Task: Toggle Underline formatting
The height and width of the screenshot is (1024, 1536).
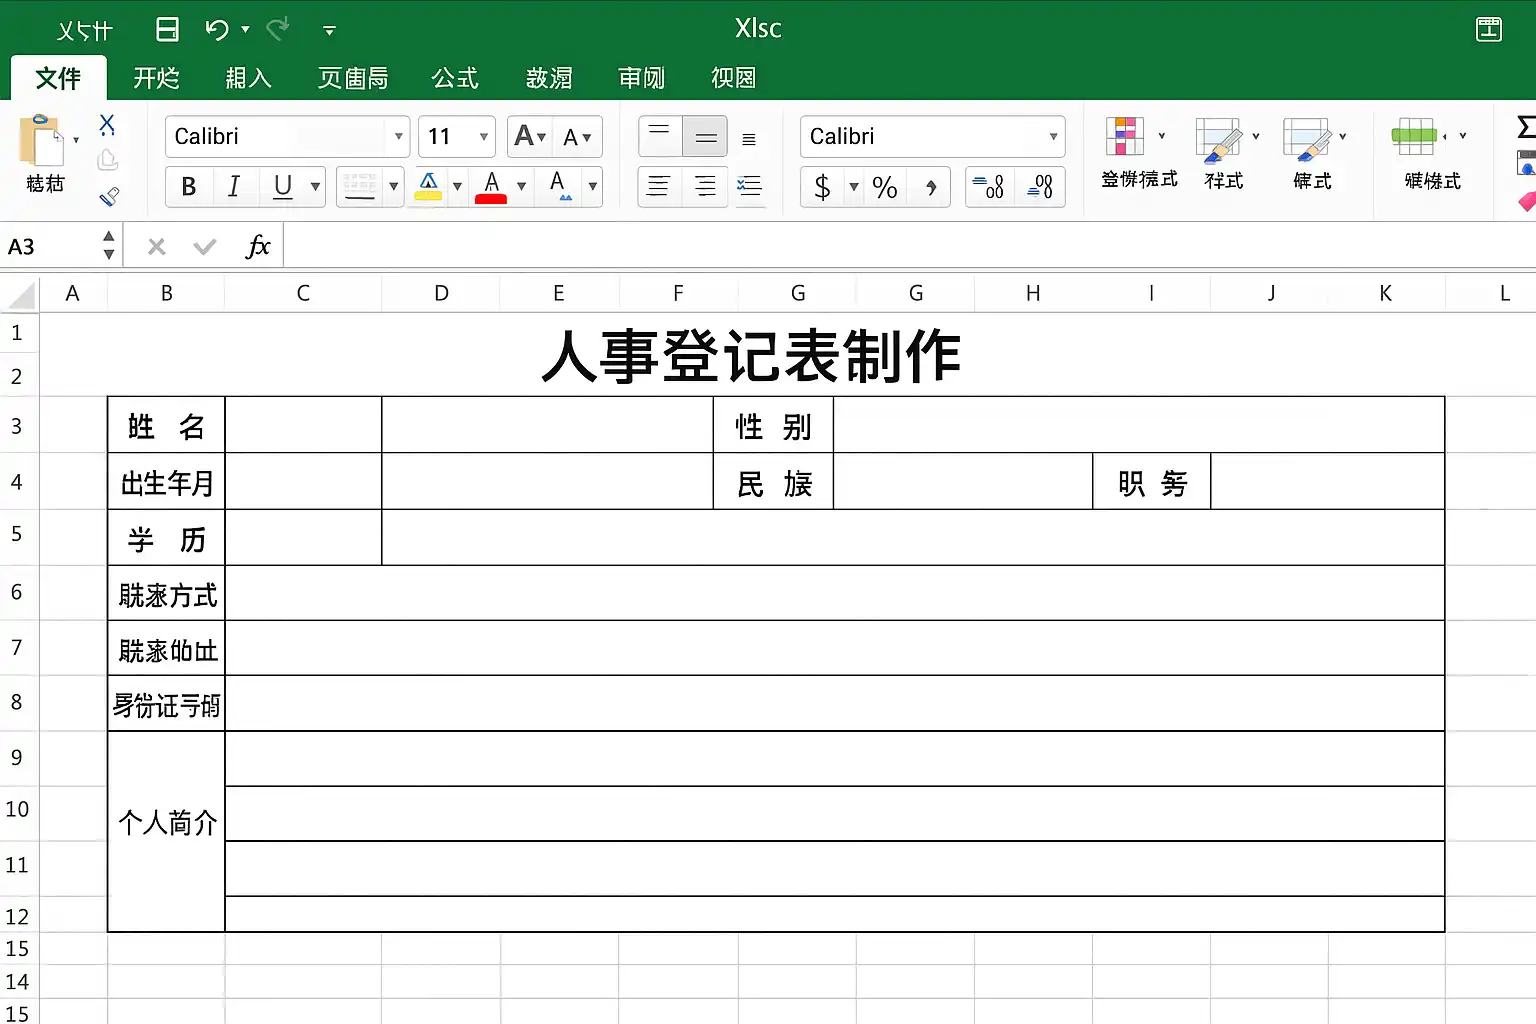Action: click(x=283, y=187)
